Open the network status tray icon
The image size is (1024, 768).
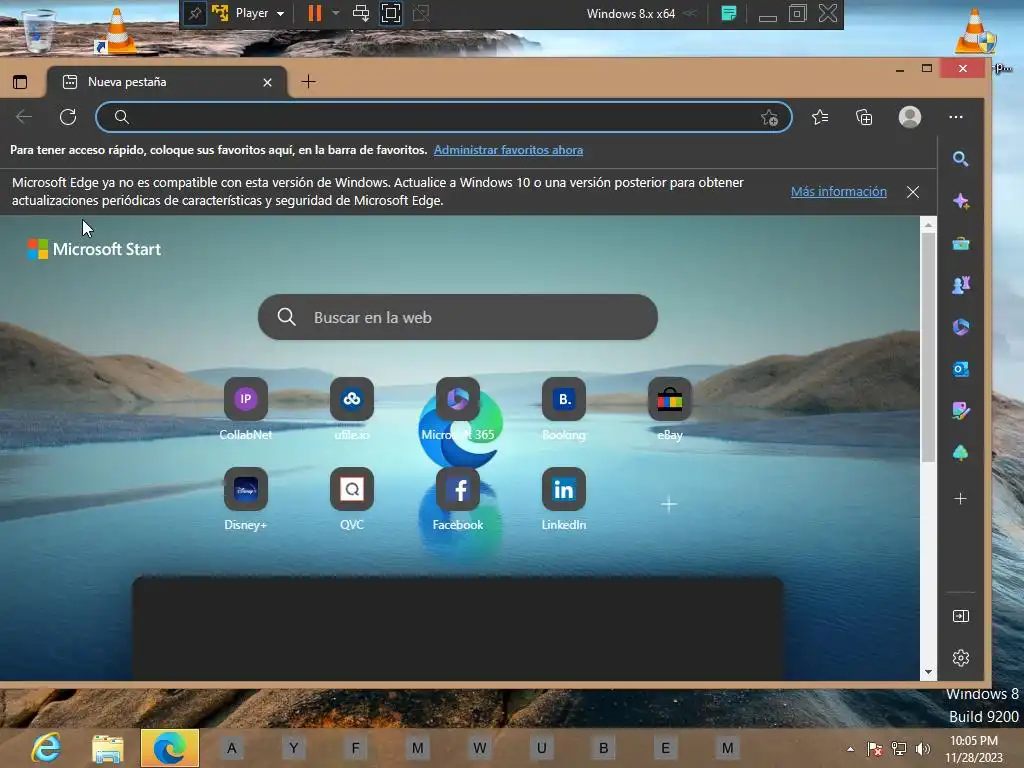899,749
